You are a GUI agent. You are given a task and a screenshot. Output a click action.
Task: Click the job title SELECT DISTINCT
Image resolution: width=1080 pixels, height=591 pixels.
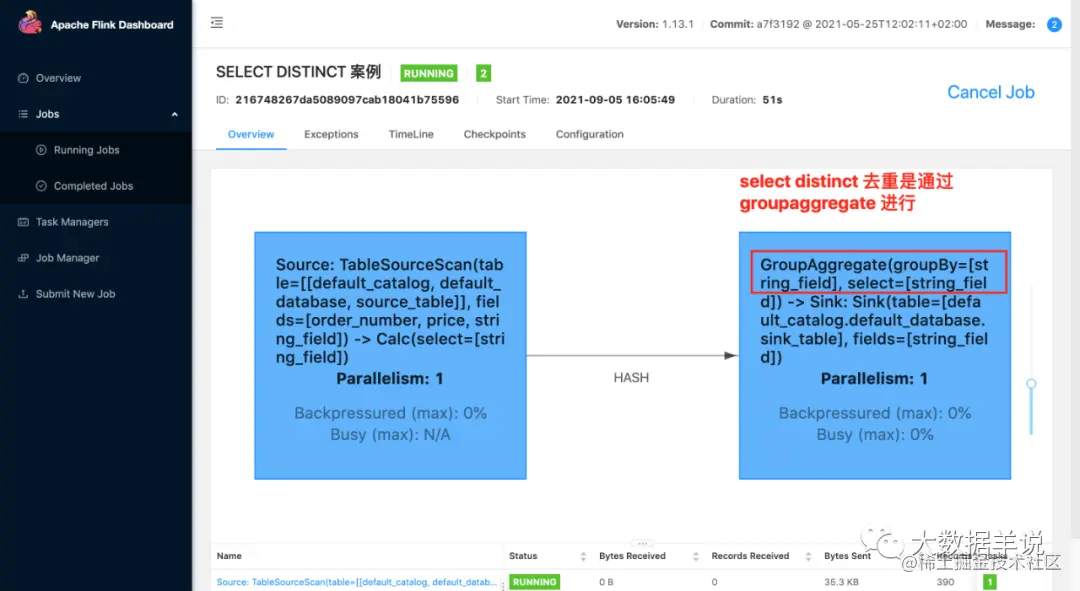298,72
